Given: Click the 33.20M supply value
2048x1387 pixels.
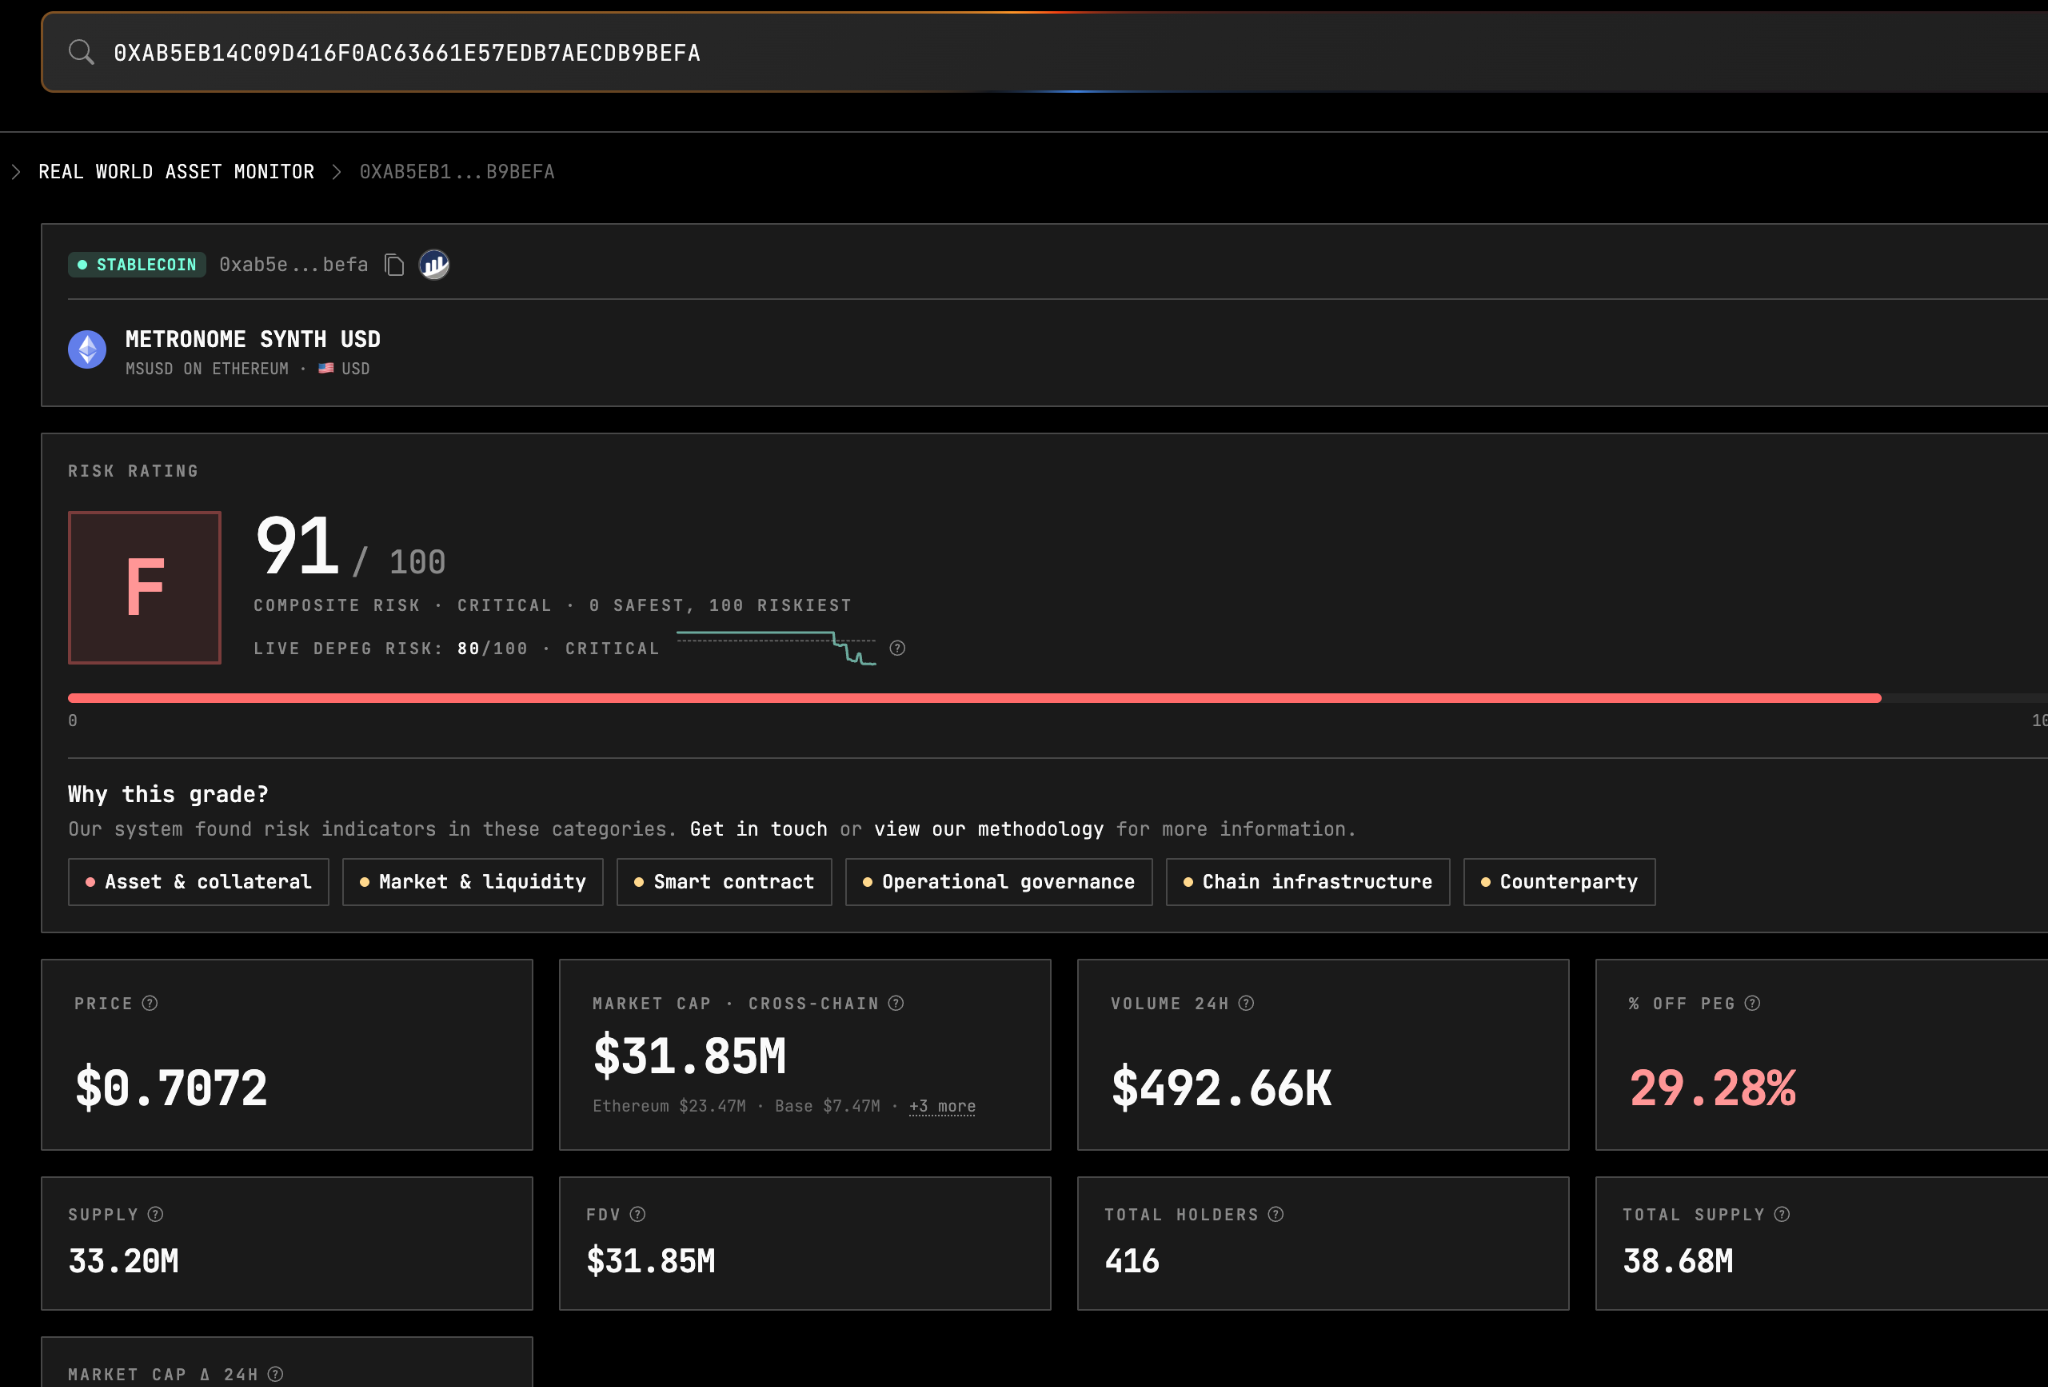Looking at the screenshot, I should (x=124, y=1261).
